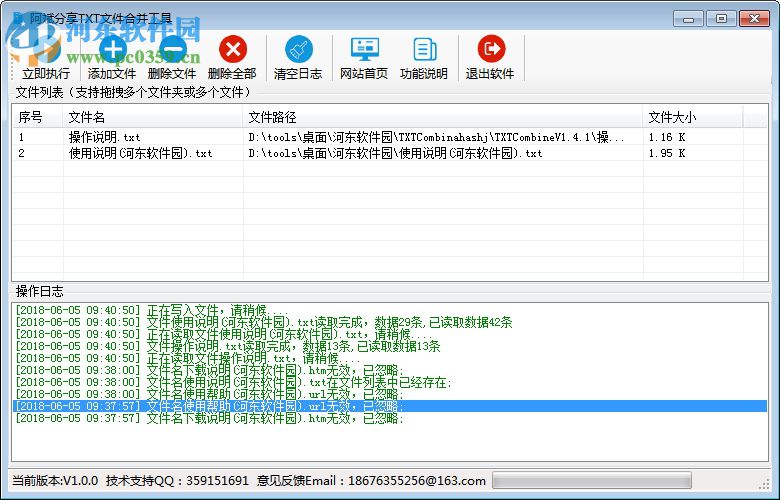Click the 删除文件 minus icon
The width and height of the screenshot is (780, 500).
(x=172, y=49)
